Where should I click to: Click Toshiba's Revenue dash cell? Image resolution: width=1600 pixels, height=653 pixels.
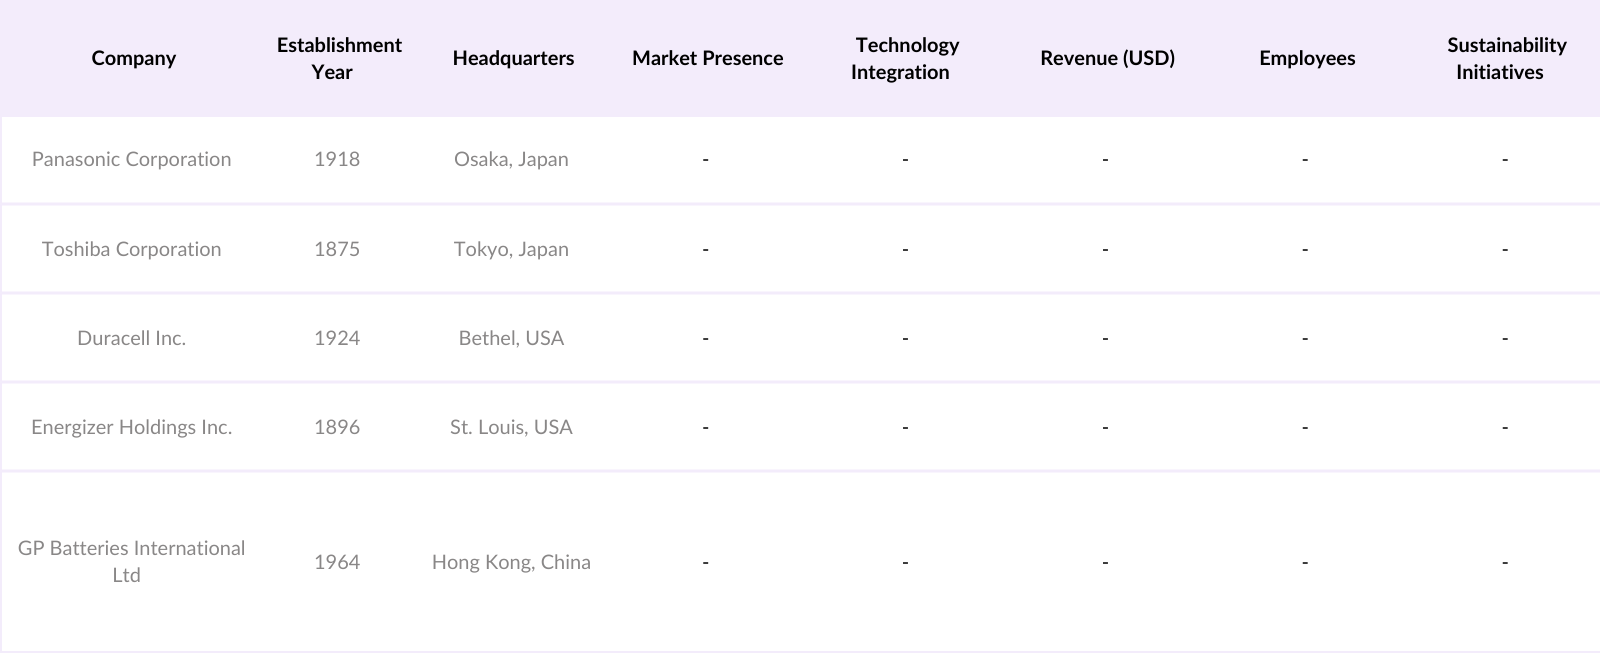tap(1105, 249)
